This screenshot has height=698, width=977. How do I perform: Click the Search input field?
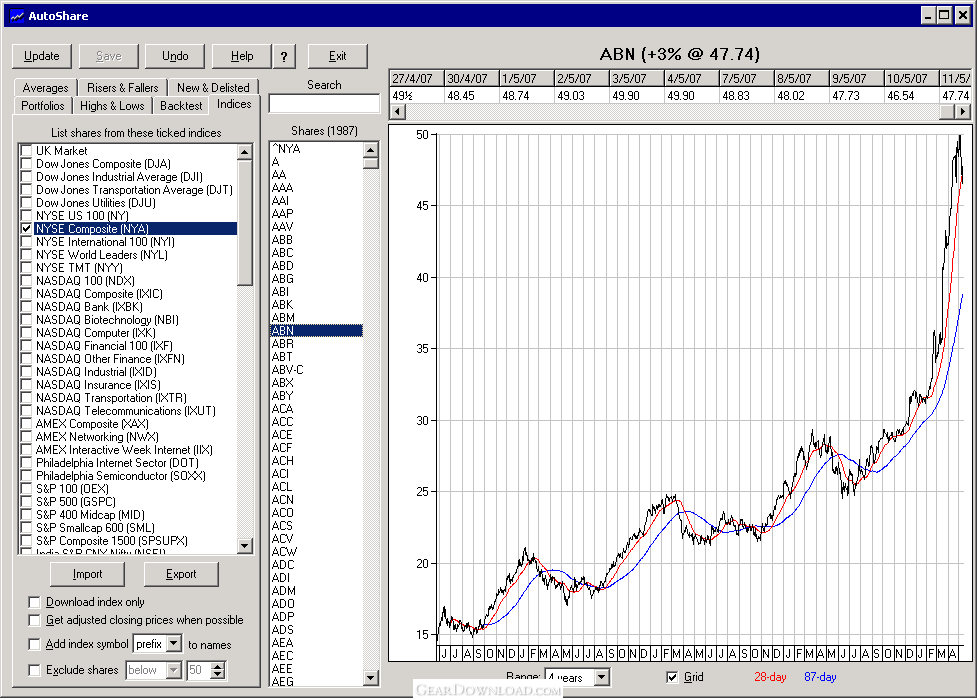[324, 103]
